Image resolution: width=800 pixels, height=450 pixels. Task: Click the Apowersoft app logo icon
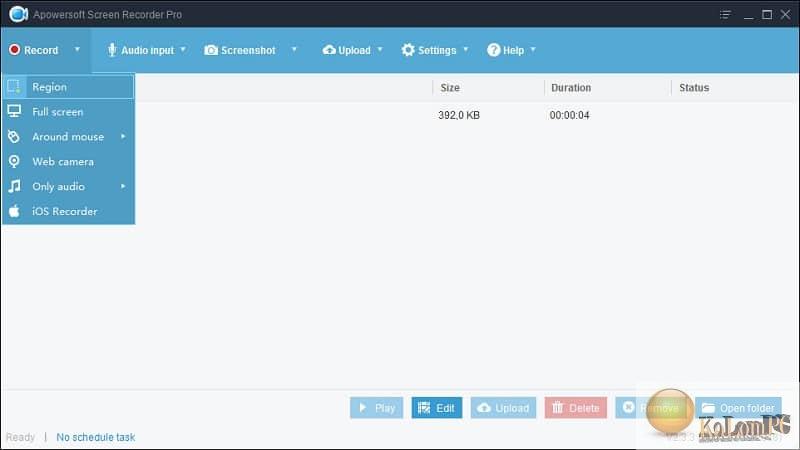tap(18, 14)
